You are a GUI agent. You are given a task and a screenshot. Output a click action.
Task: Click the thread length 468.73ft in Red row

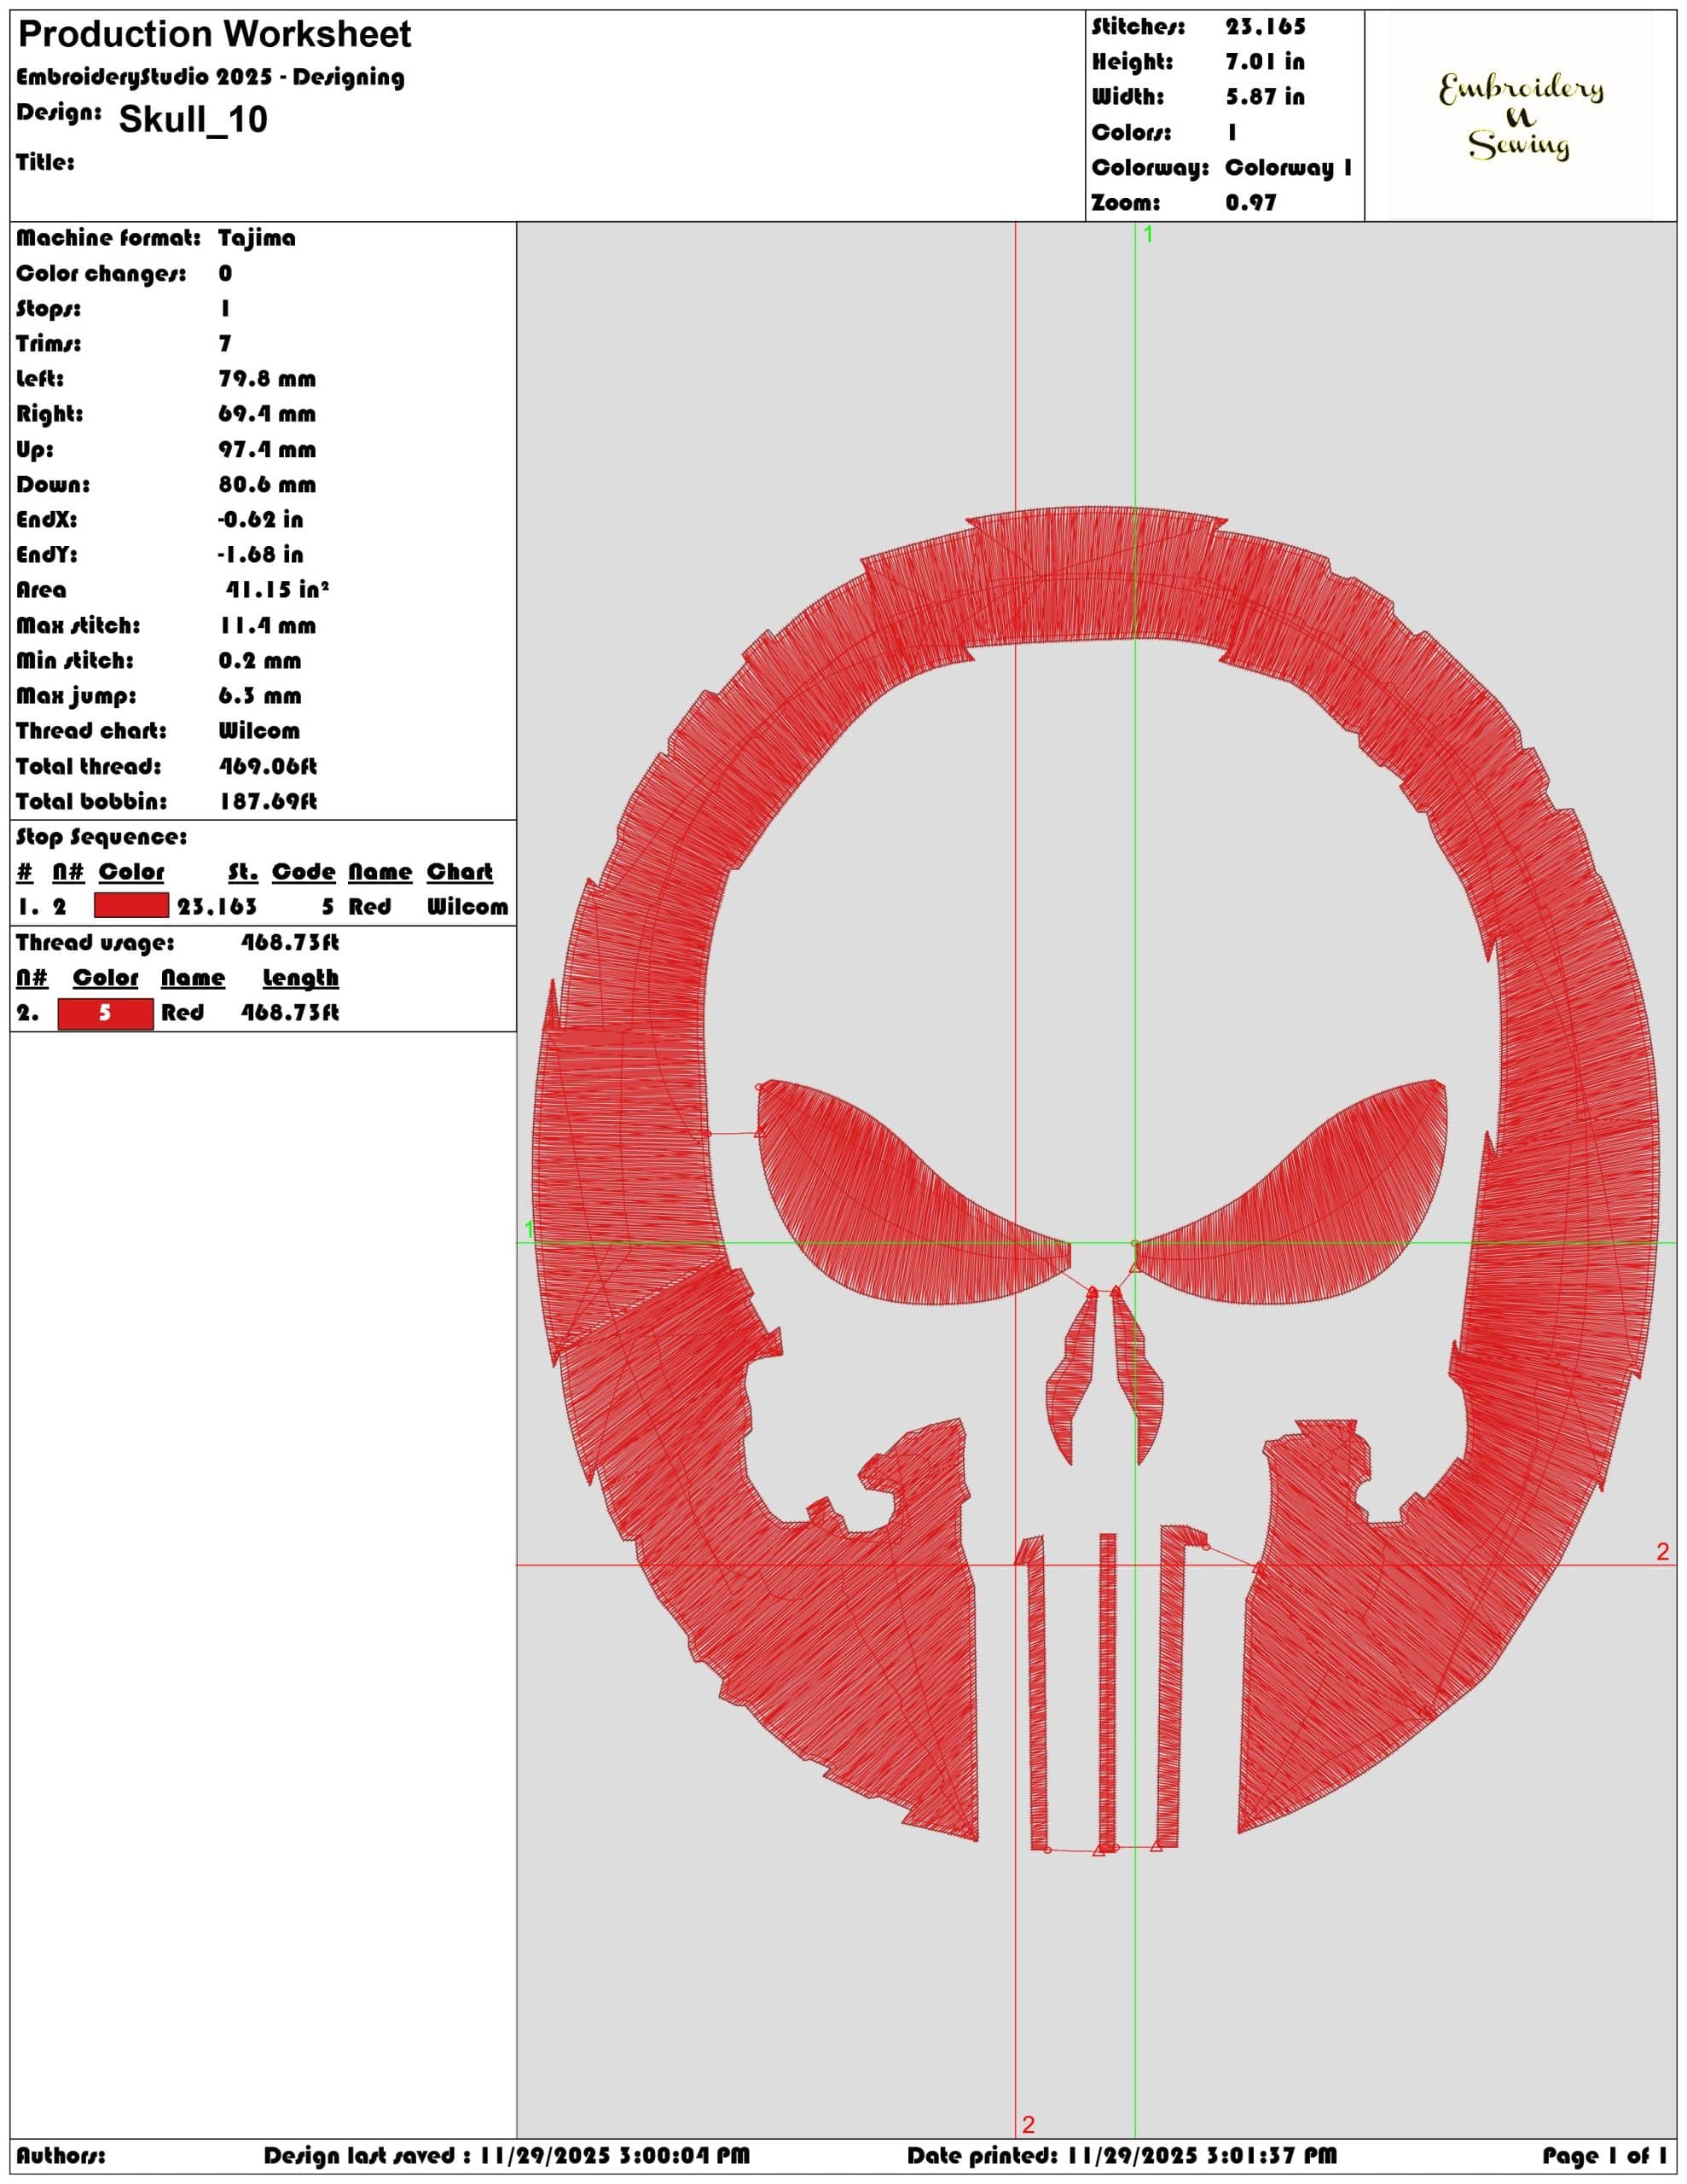[x=290, y=1013]
